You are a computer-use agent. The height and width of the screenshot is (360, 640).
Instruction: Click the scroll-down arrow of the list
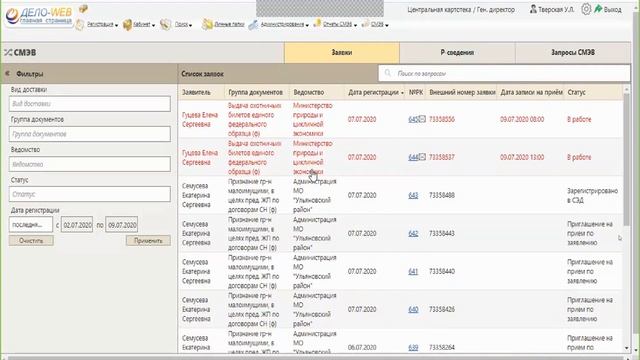627,348
